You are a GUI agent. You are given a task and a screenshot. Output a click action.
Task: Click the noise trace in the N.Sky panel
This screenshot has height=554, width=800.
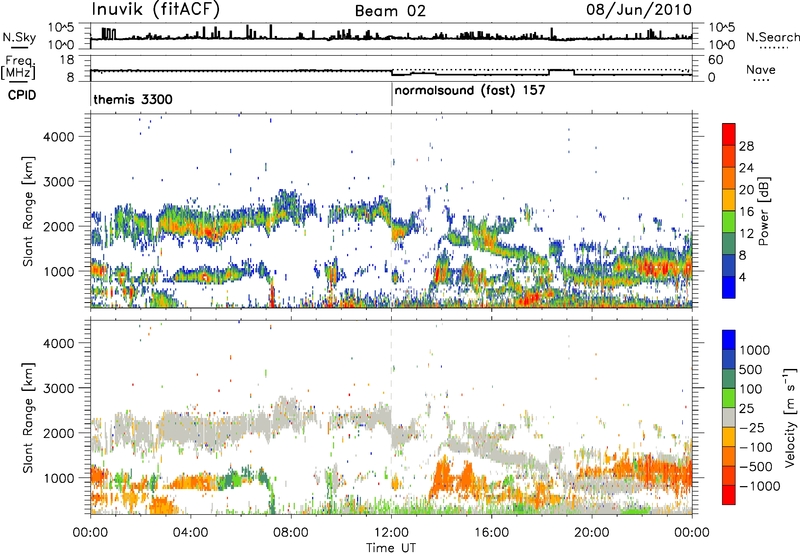pos(391,37)
